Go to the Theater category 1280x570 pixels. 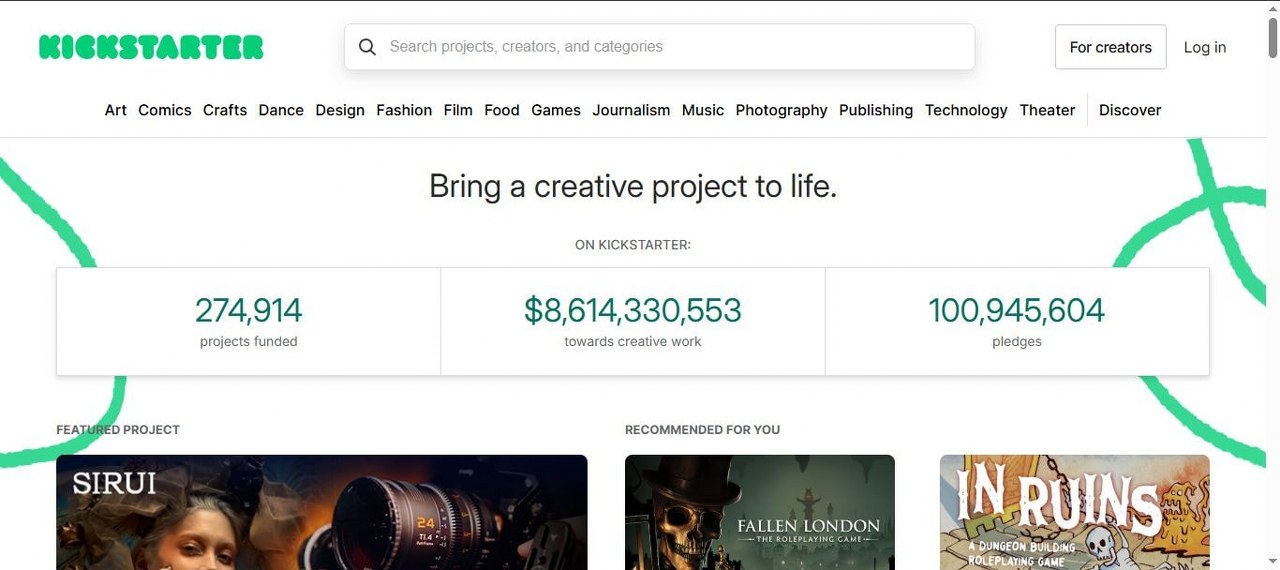[1047, 110]
